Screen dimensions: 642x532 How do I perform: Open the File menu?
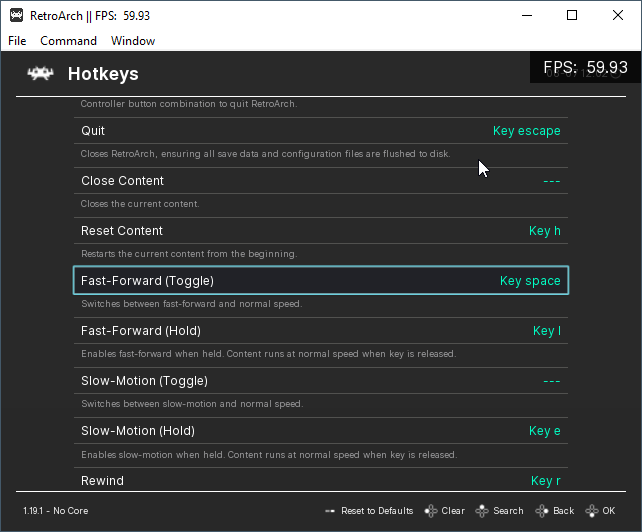point(17,41)
